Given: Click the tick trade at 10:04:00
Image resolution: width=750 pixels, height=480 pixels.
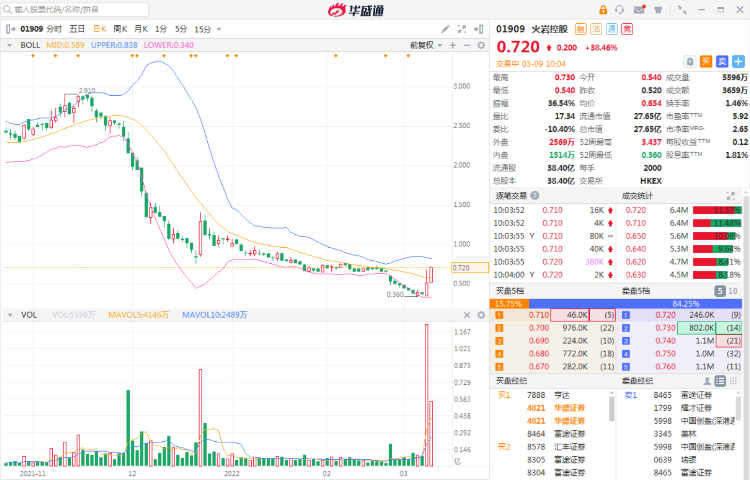Looking at the screenshot, I should [x=553, y=275].
